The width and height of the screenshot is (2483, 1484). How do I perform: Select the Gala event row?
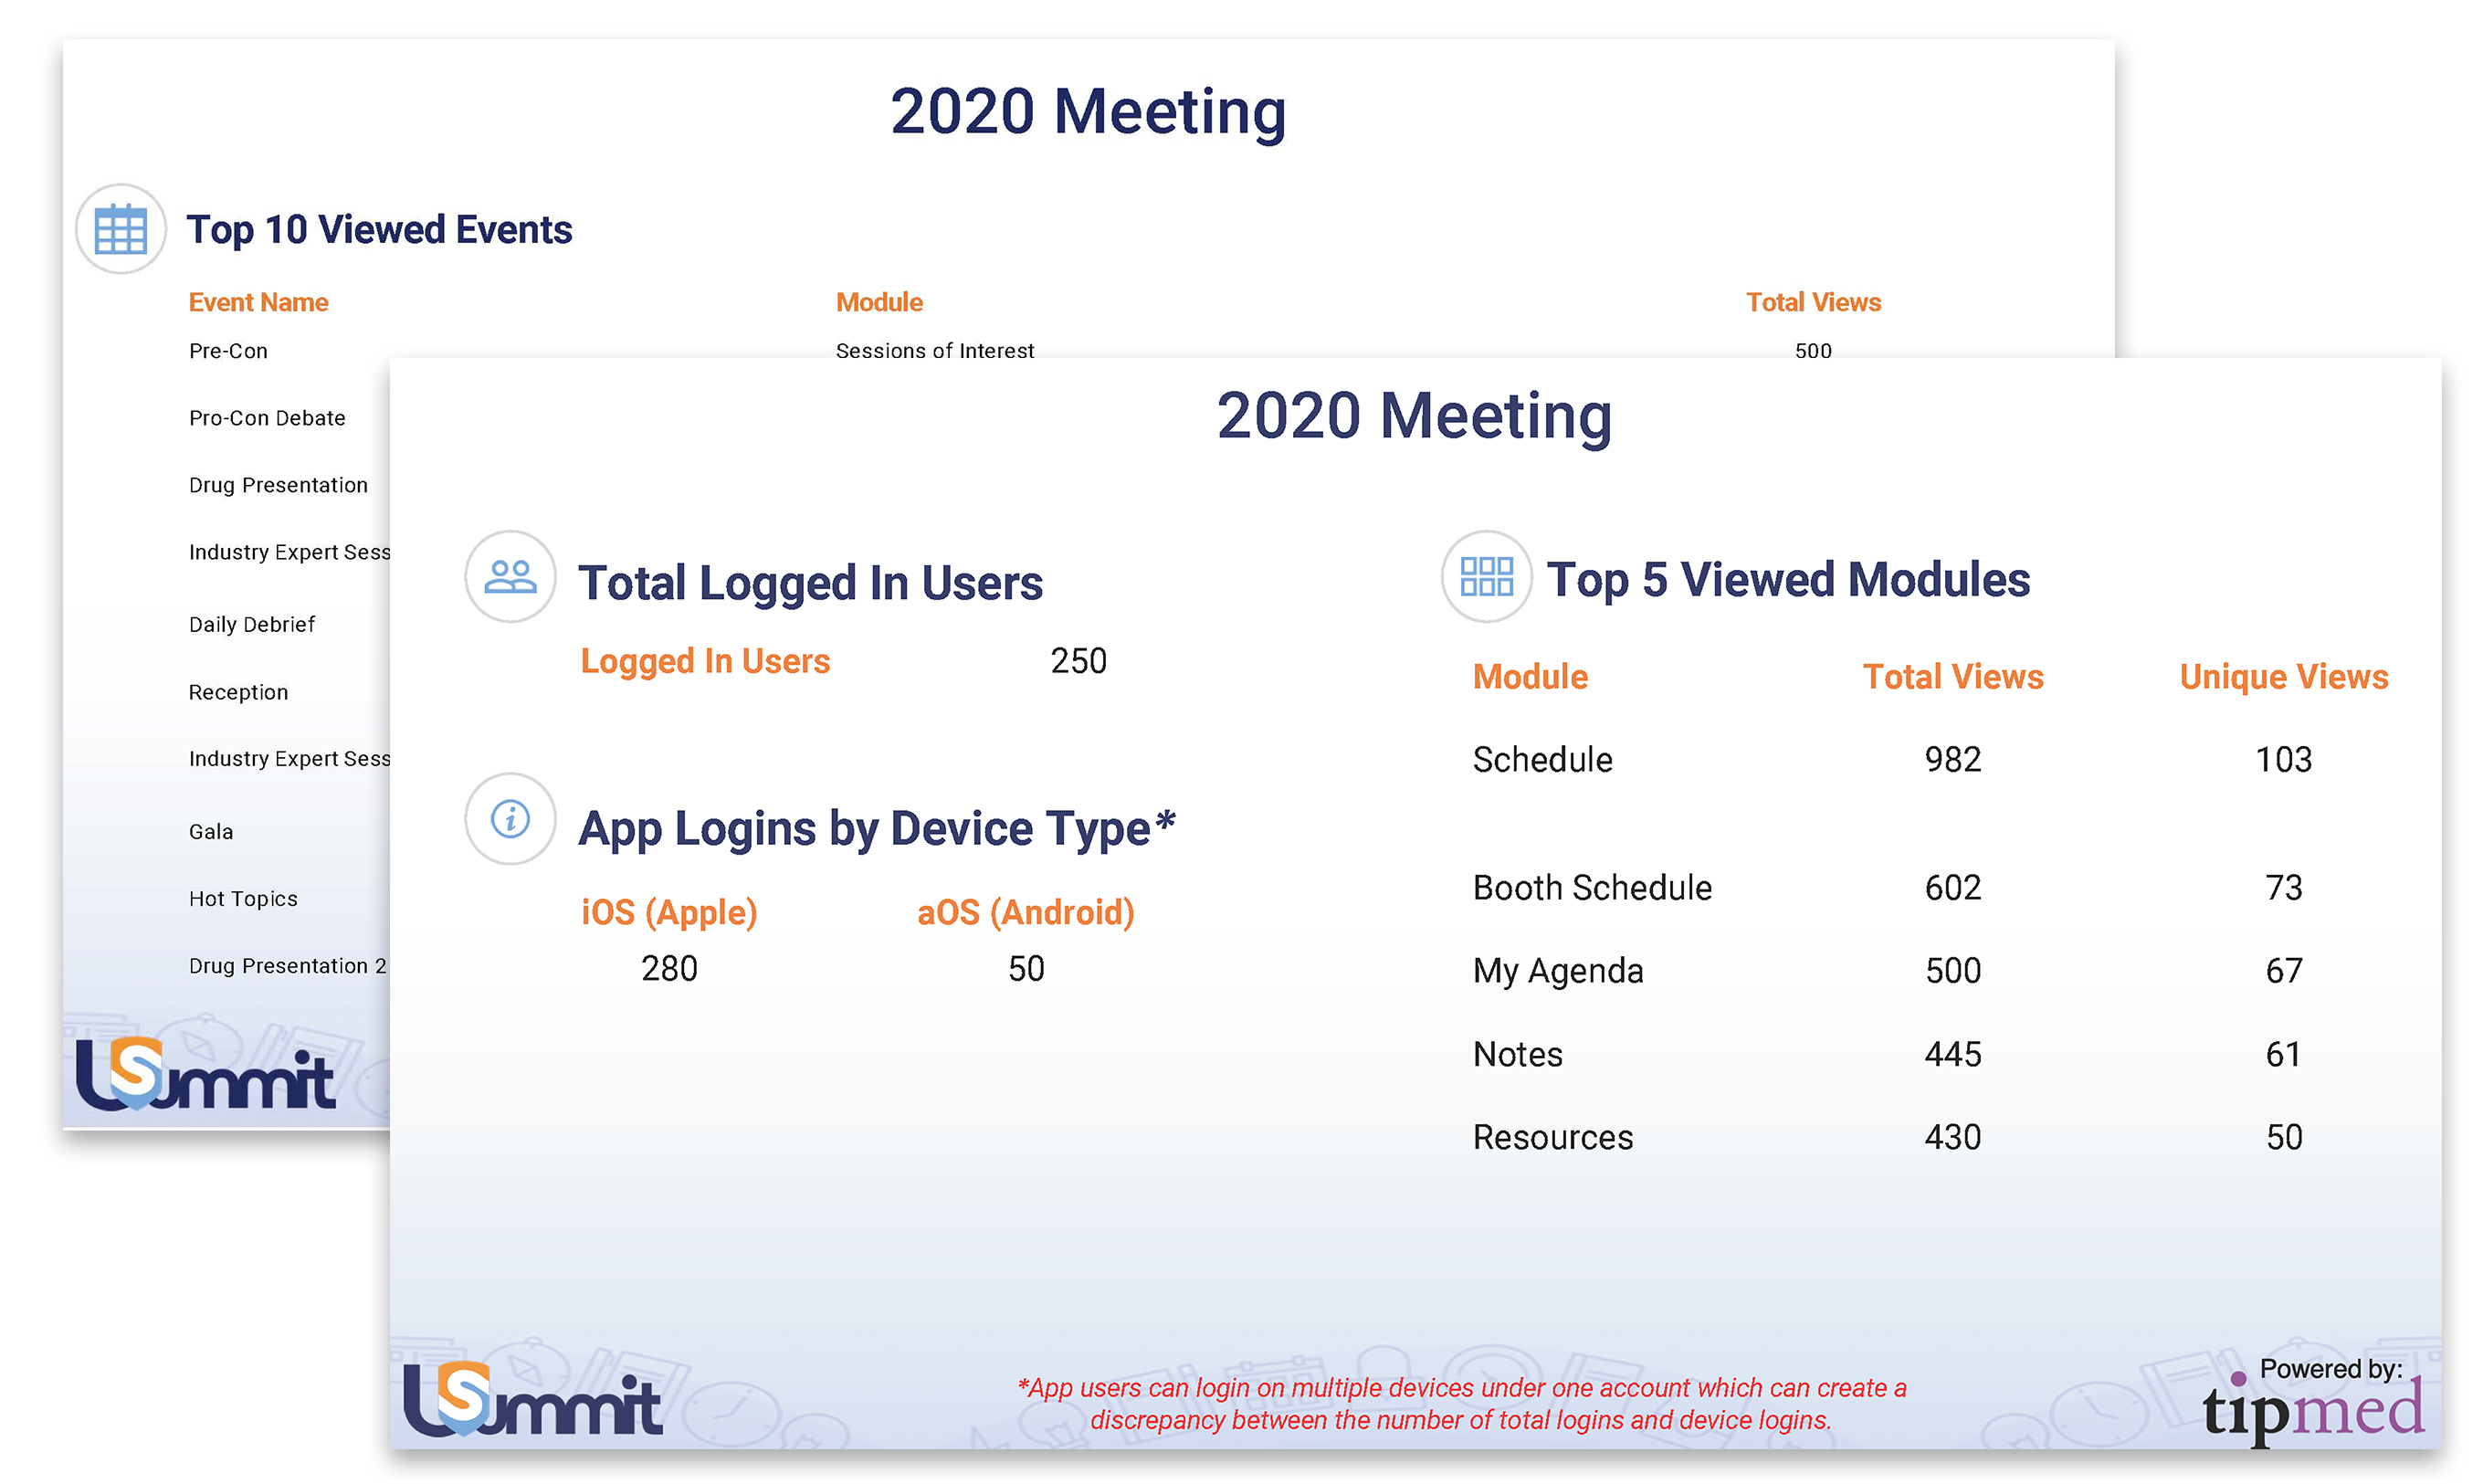pos(211,832)
